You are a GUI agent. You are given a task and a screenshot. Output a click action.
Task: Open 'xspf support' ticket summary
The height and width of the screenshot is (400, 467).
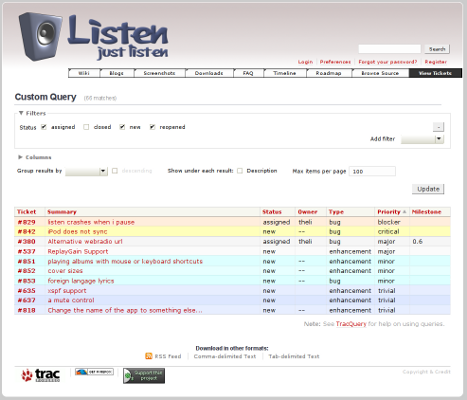point(67,291)
